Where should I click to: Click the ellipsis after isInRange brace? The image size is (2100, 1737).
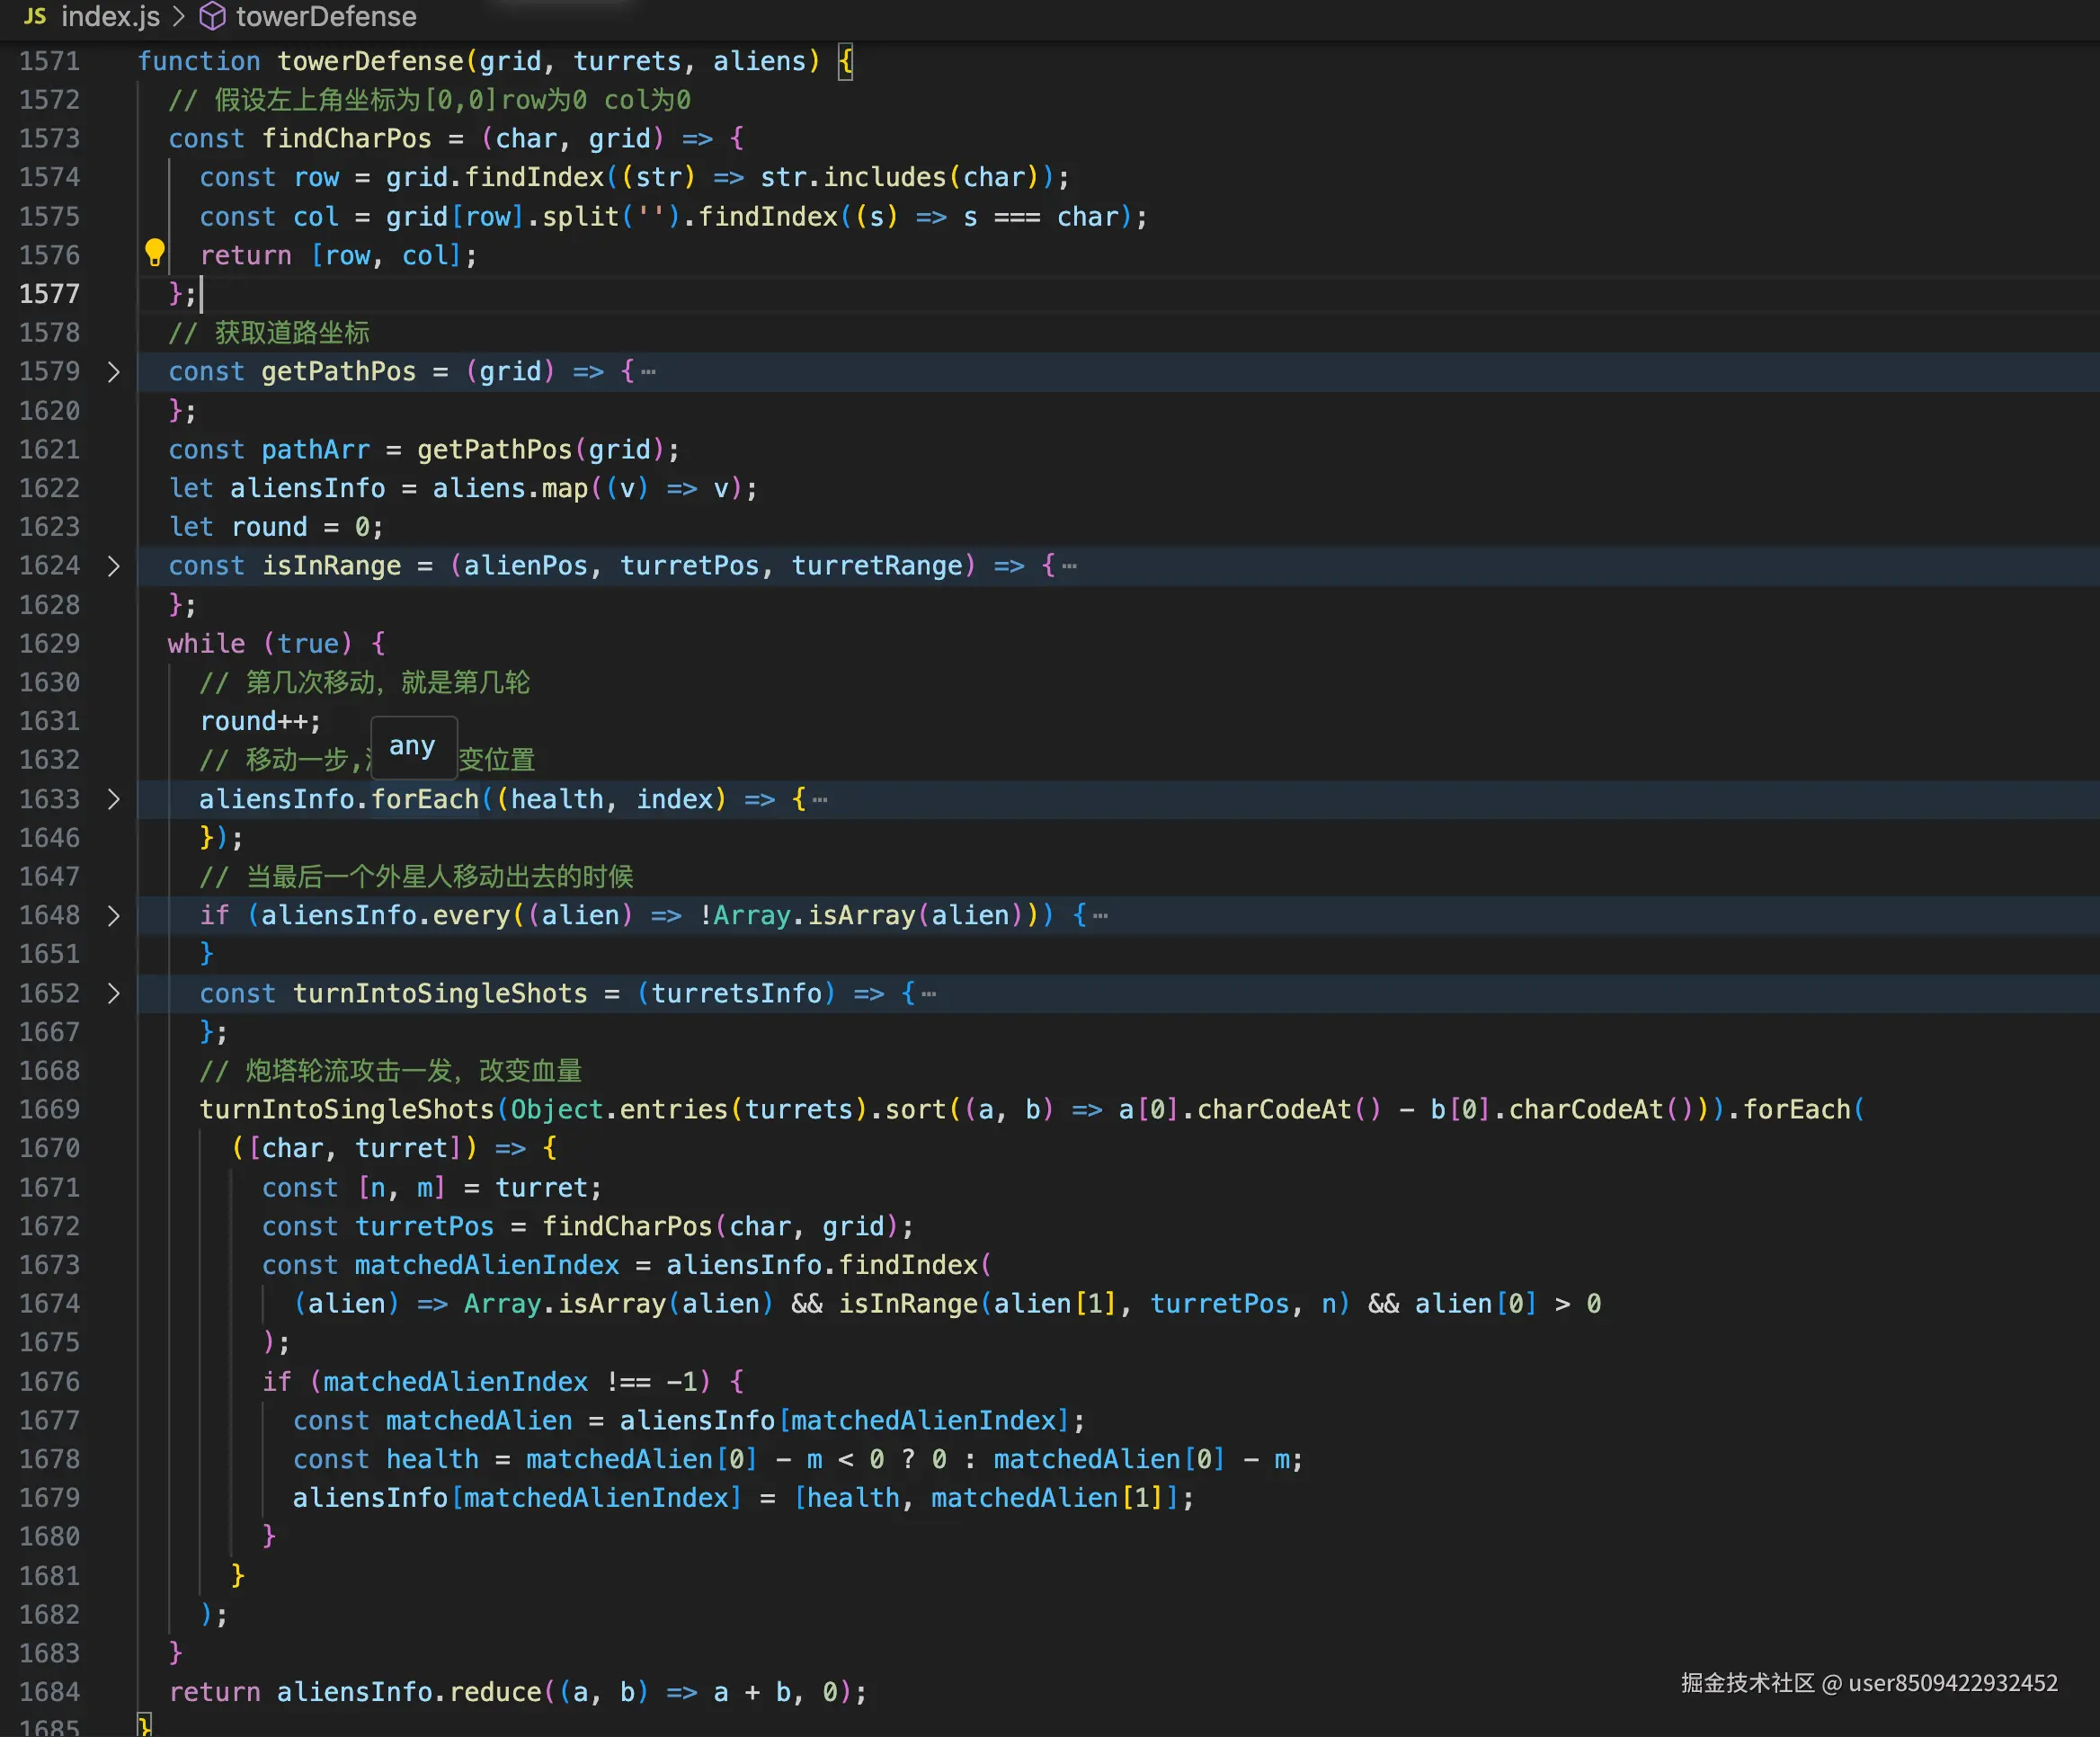pyautogui.click(x=1069, y=566)
